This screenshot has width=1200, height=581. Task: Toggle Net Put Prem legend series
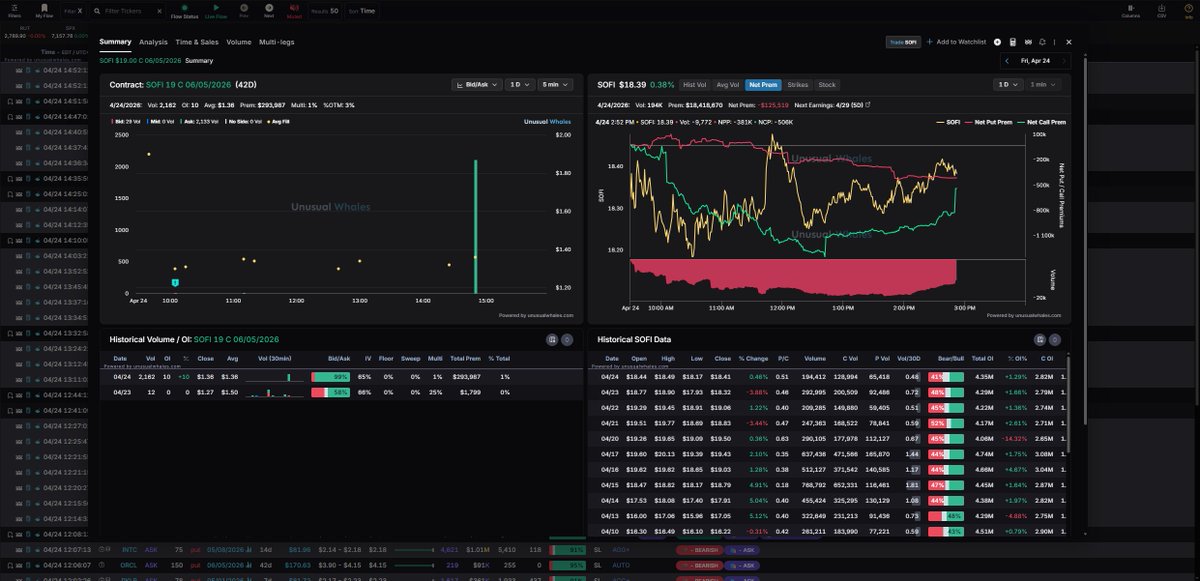[988, 121]
